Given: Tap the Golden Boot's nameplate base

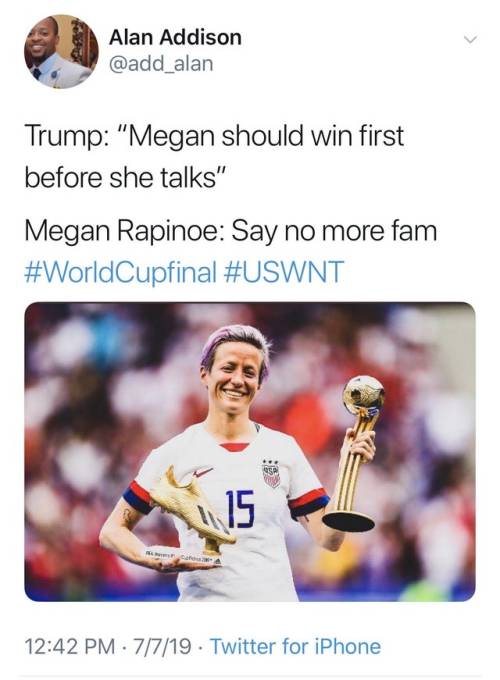Looking at the screenshot, I should click(x=183, y=557).
